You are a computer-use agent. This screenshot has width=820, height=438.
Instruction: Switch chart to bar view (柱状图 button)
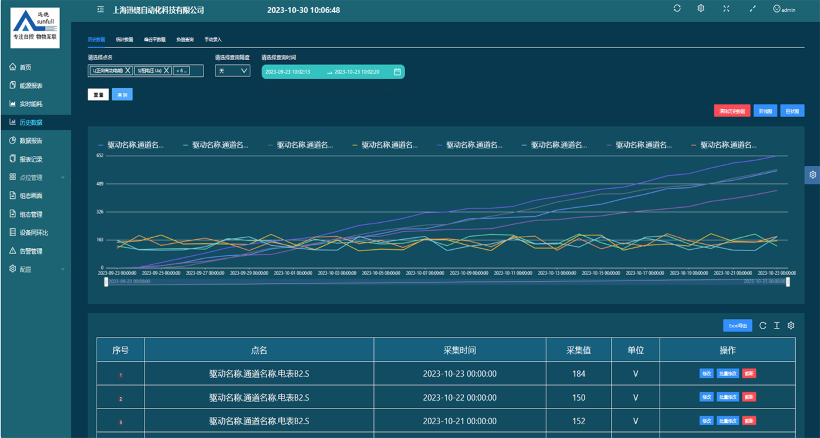(792, 111)
